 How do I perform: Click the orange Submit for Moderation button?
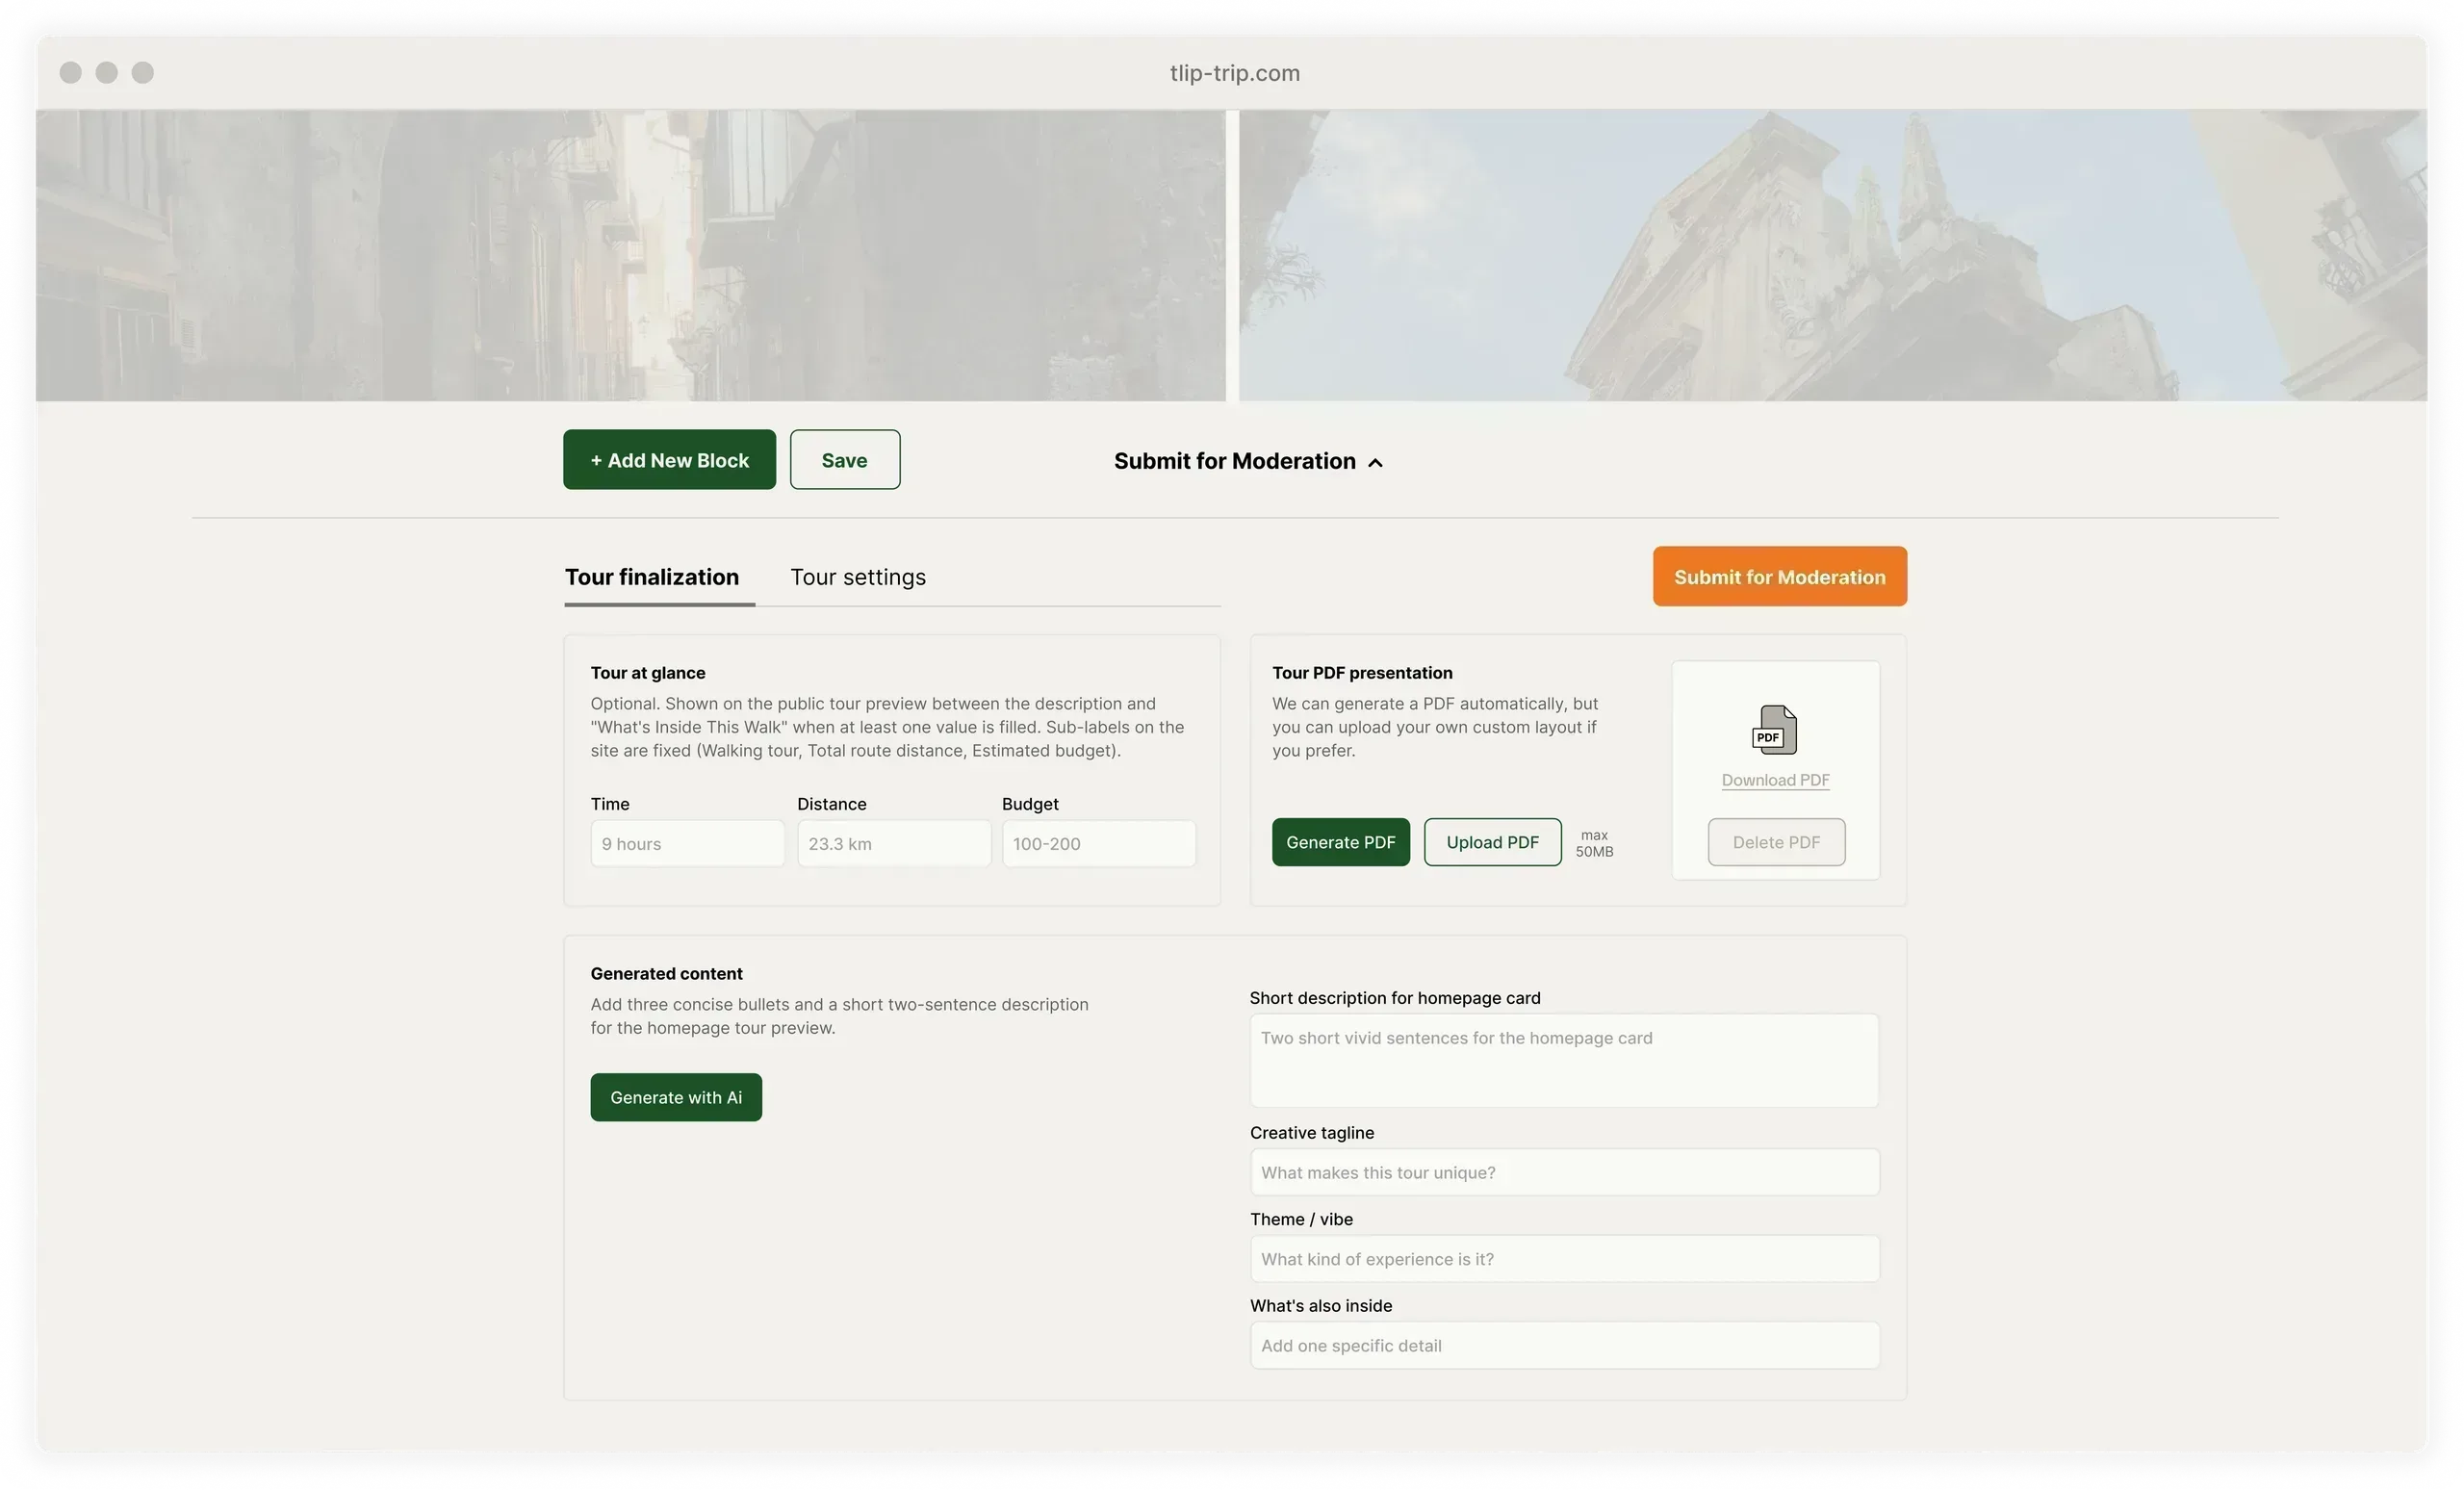click(x=1779, y=576)
